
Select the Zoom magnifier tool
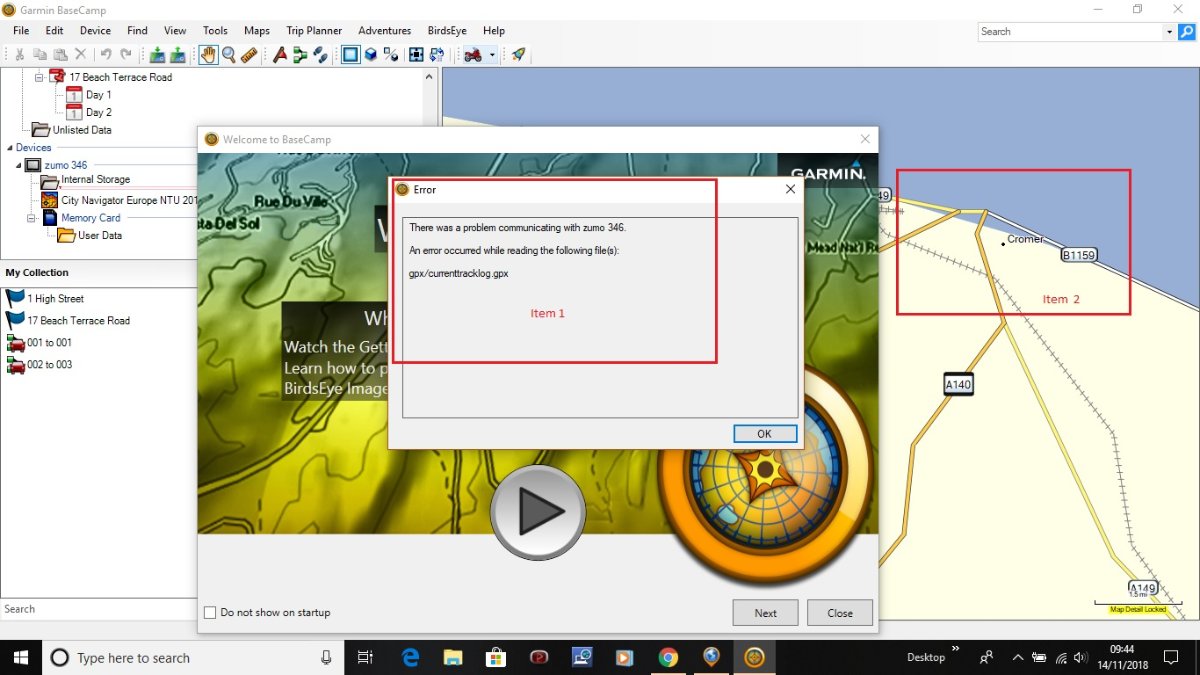pyautogui.click(x=229, y=55)
